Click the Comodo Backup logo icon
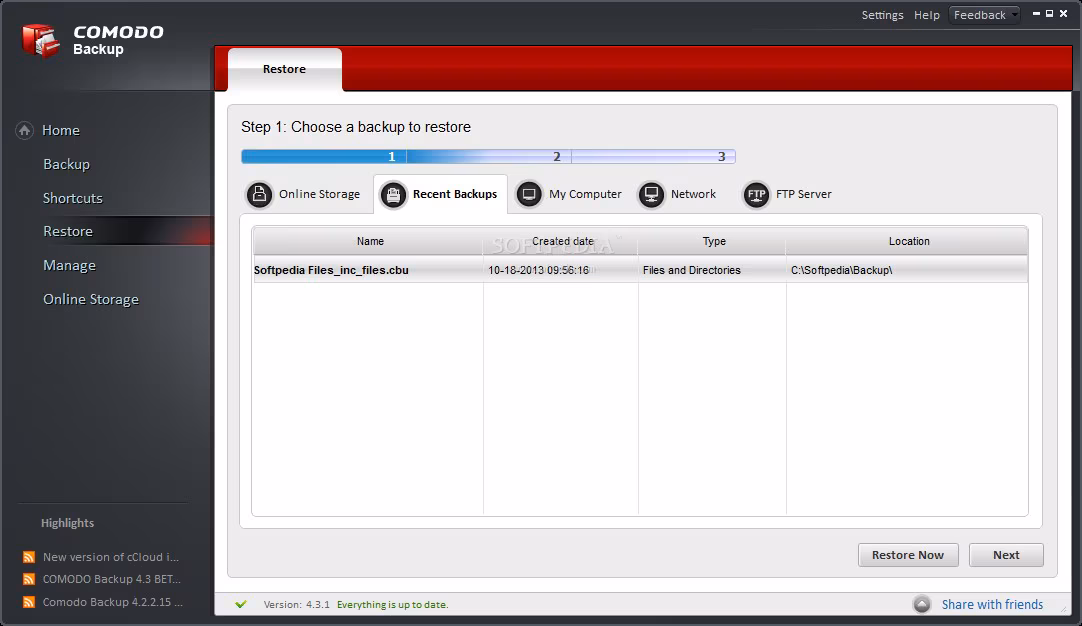 pos(41,41)
